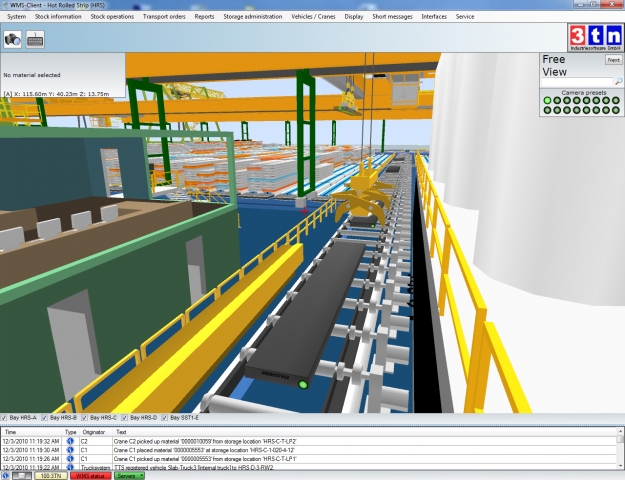Open the Vehicles / Cranes menu
This screenshot has height=480, width=625.
(314, 17)
